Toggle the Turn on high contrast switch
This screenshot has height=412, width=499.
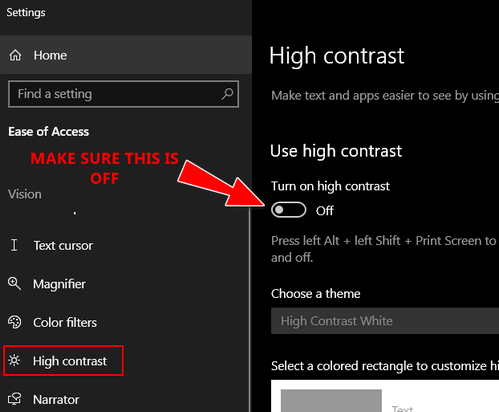288,210
